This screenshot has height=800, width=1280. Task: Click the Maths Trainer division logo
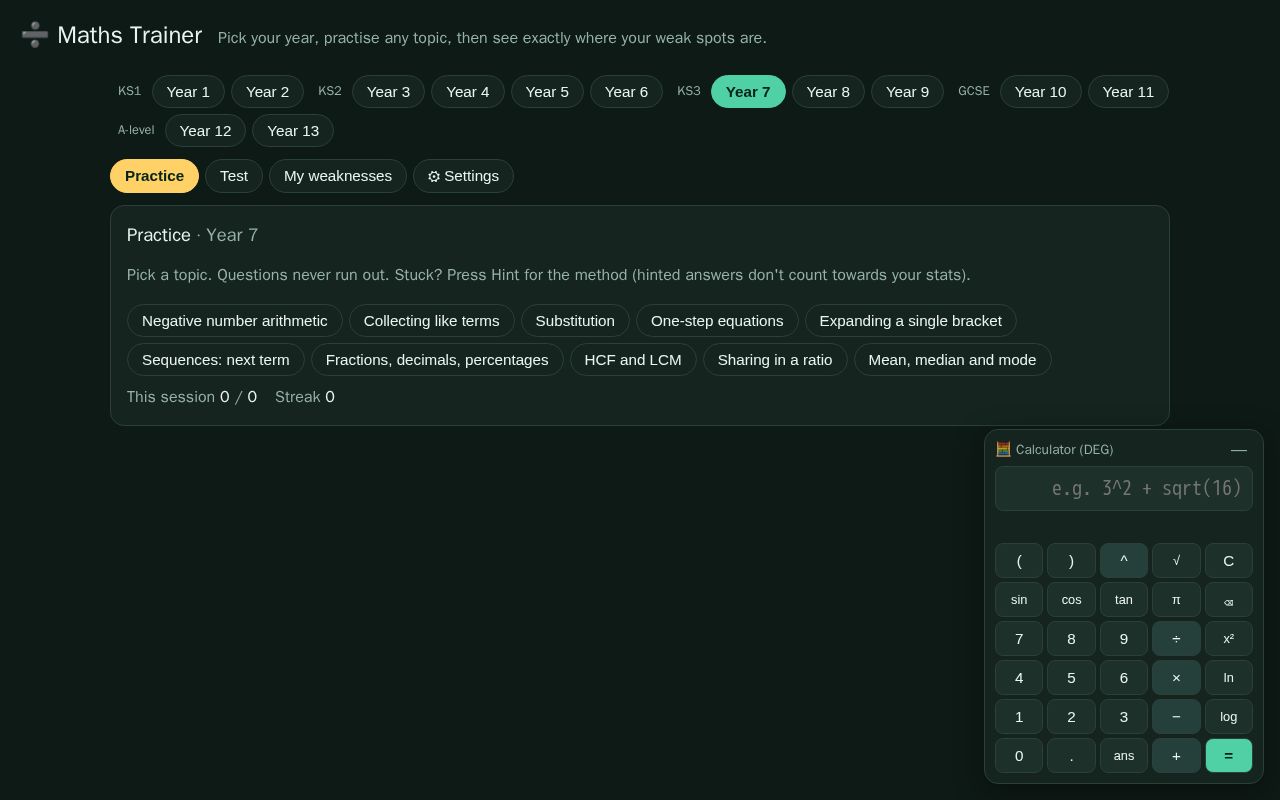click(35, 35)
